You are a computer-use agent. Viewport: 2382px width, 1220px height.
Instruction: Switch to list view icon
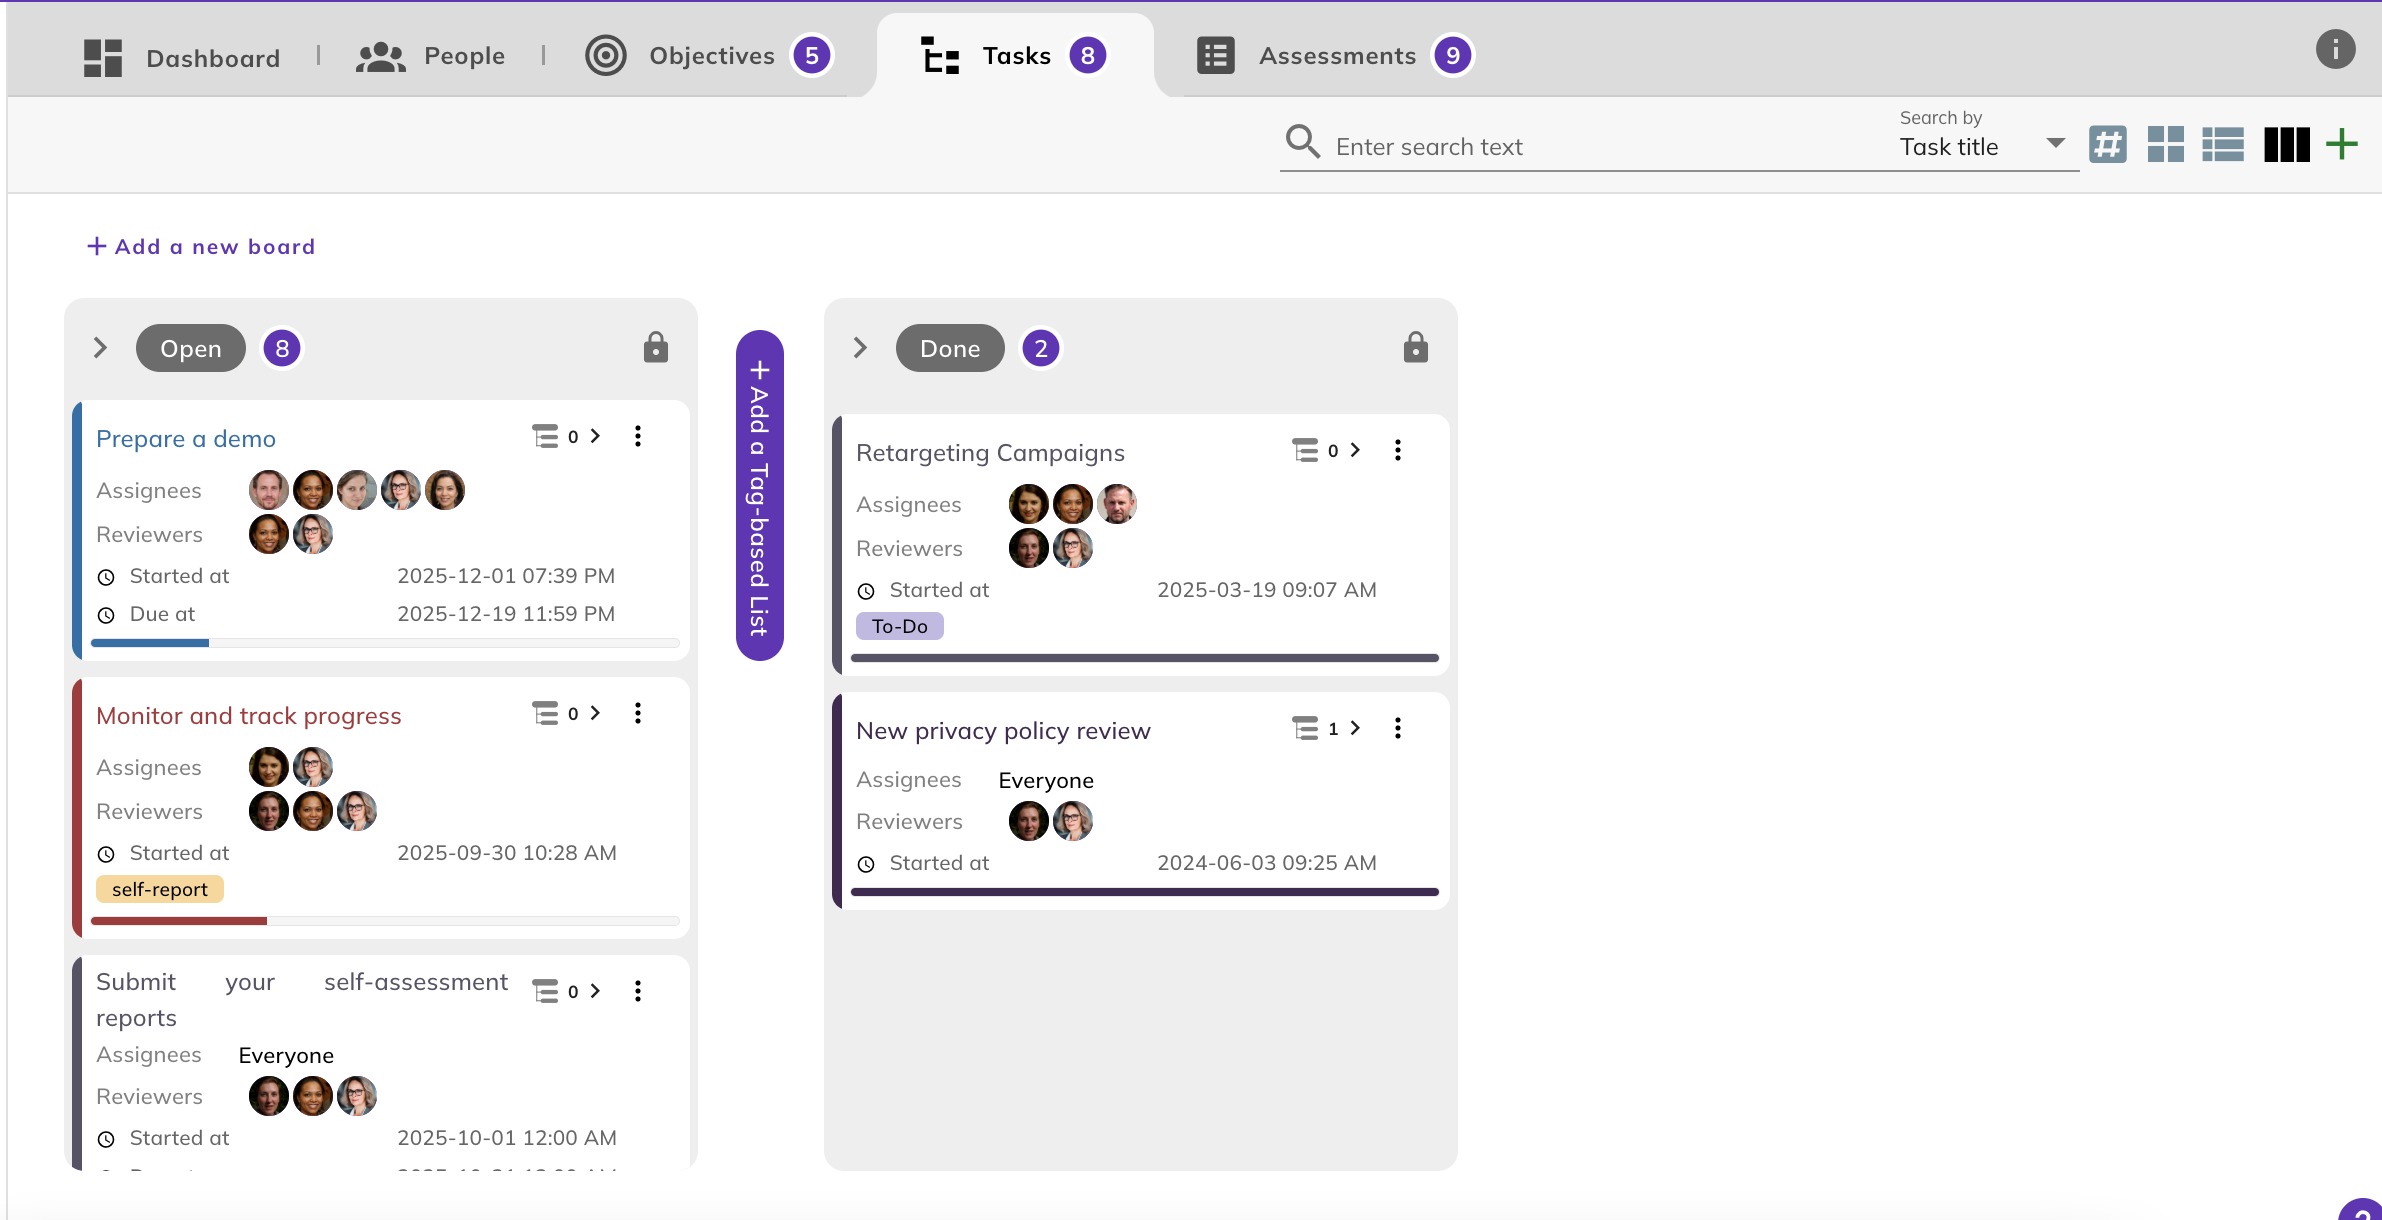pyautogui.click(x=2223, y=145)
